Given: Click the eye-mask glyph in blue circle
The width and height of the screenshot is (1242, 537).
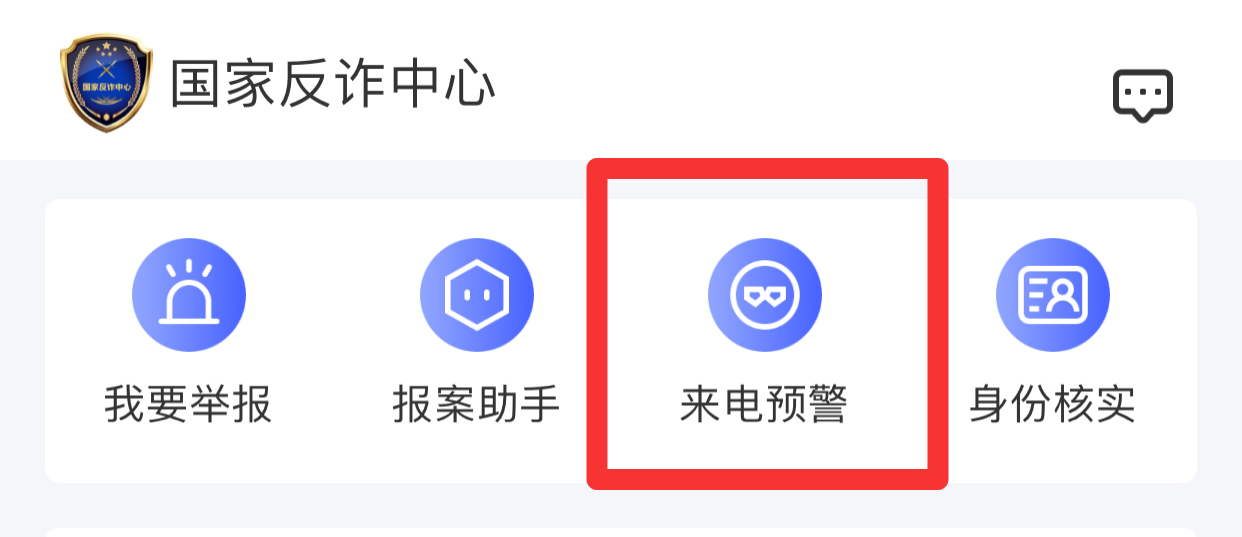Looking at the screenshot, I should coord(765,295).
